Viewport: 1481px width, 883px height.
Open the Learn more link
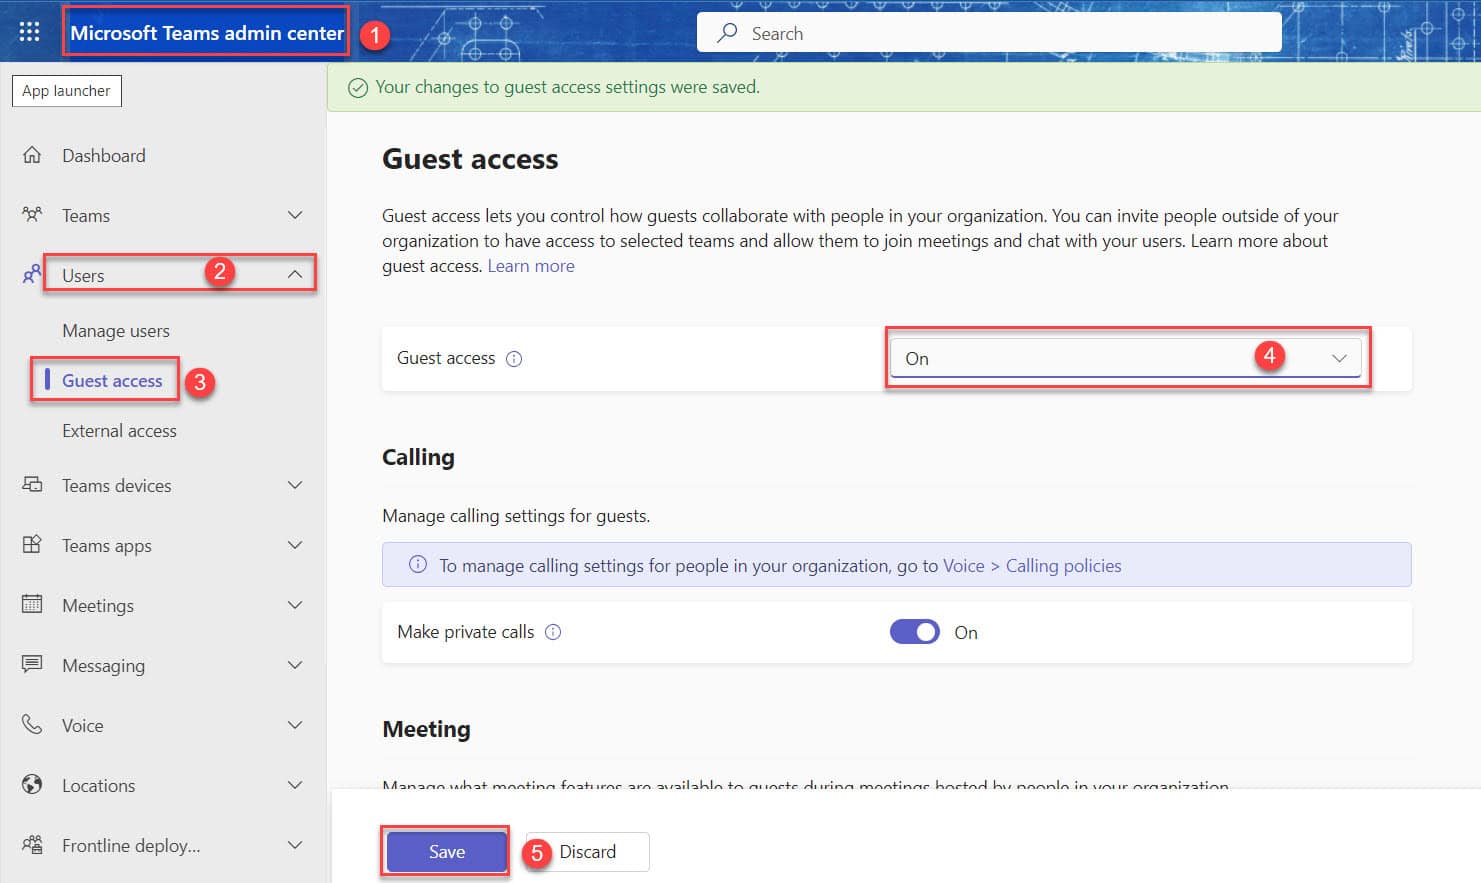pos(531,266)
